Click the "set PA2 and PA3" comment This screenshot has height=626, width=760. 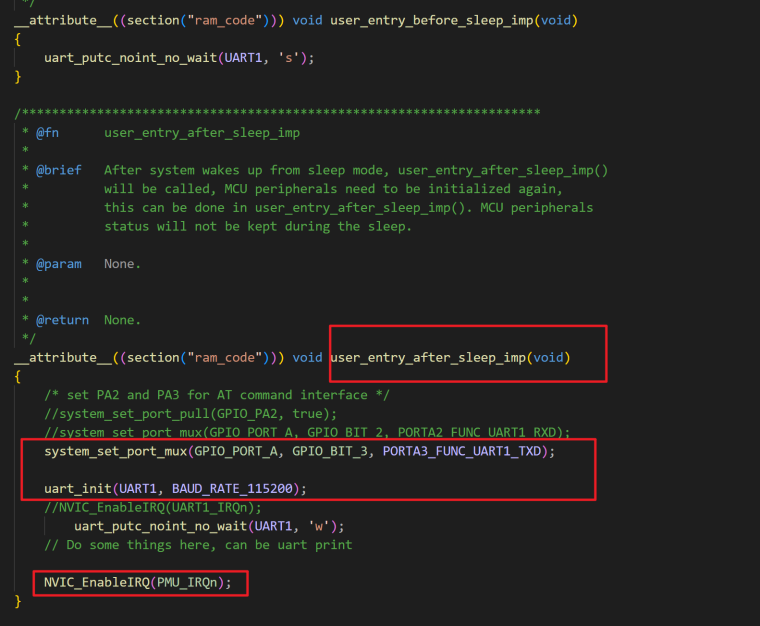[217, 395]
